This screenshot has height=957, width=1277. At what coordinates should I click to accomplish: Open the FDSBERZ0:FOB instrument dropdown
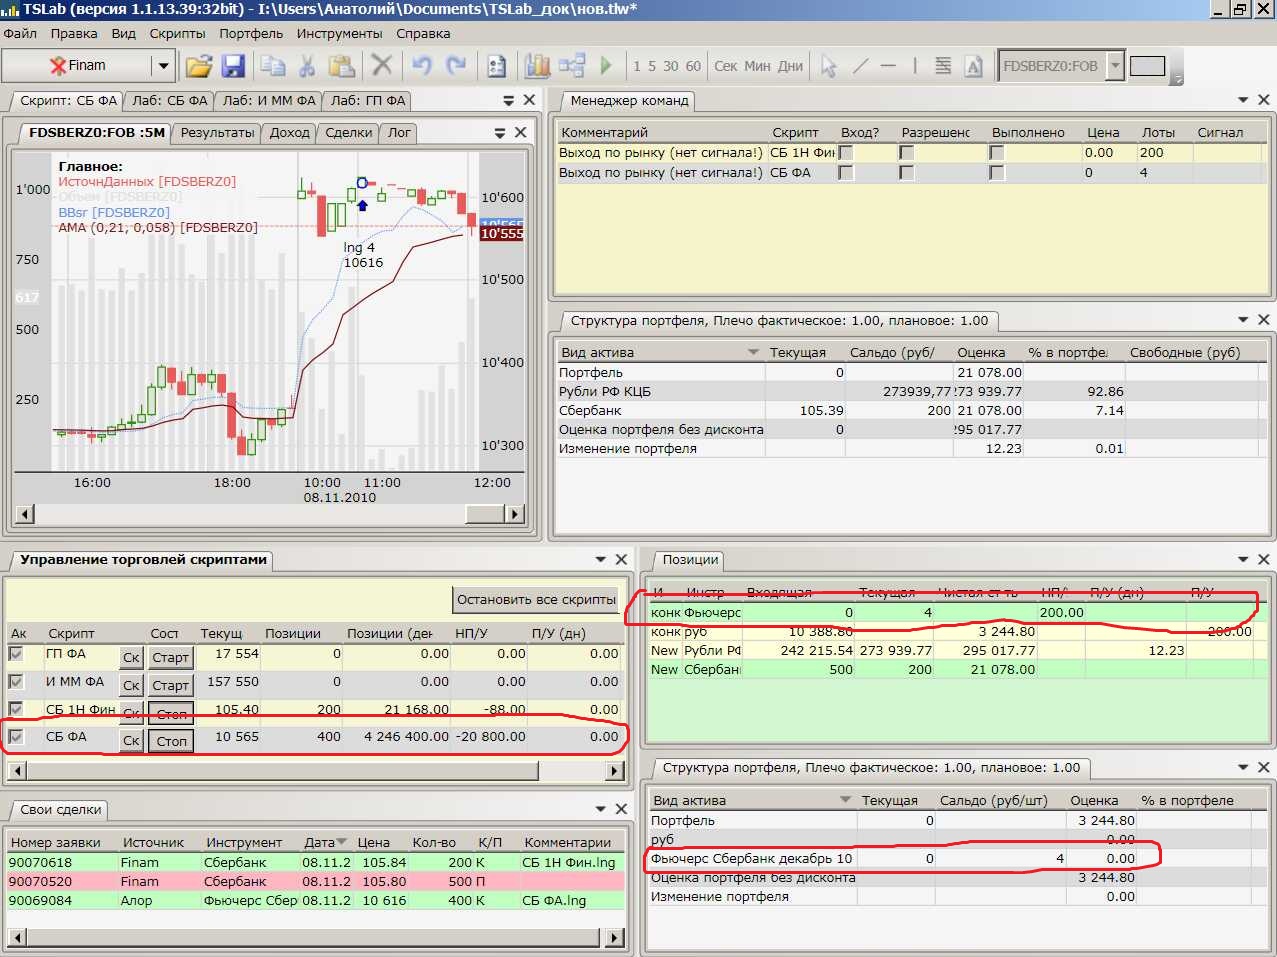coord(1115,66)
